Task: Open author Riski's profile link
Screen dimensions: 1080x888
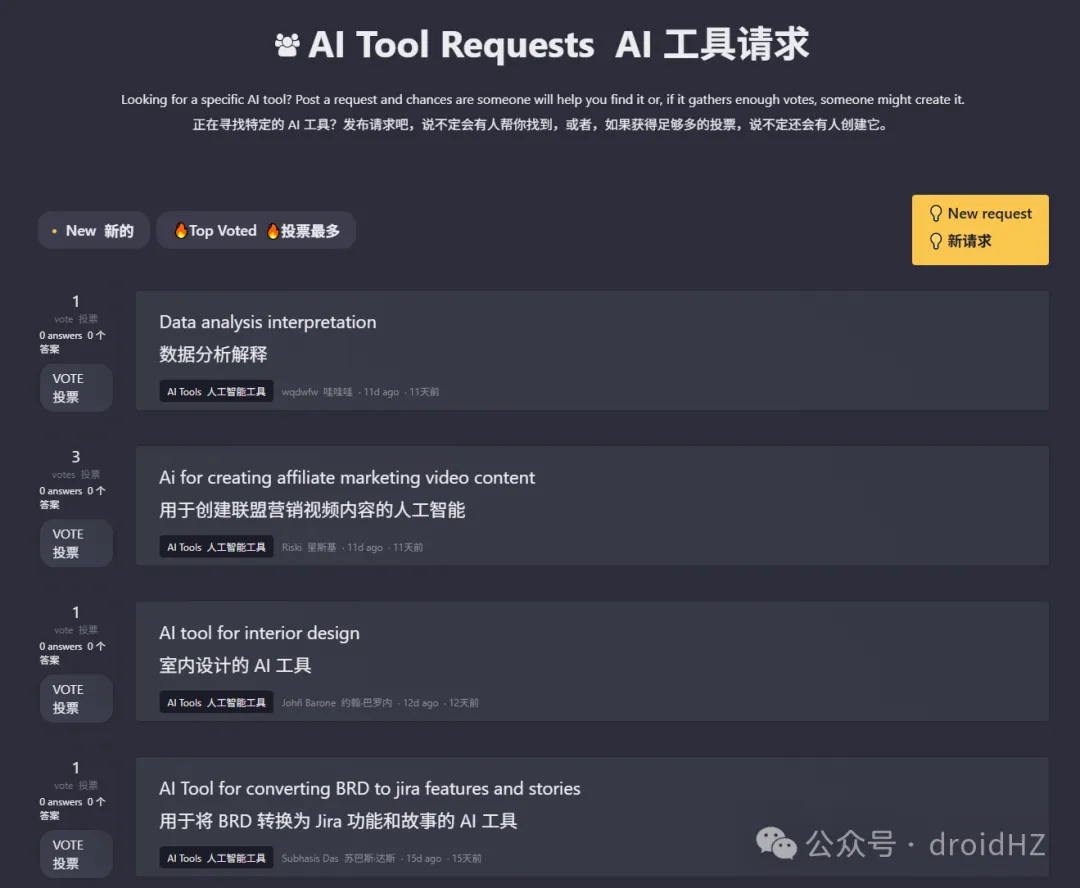Action: (292, 548)
